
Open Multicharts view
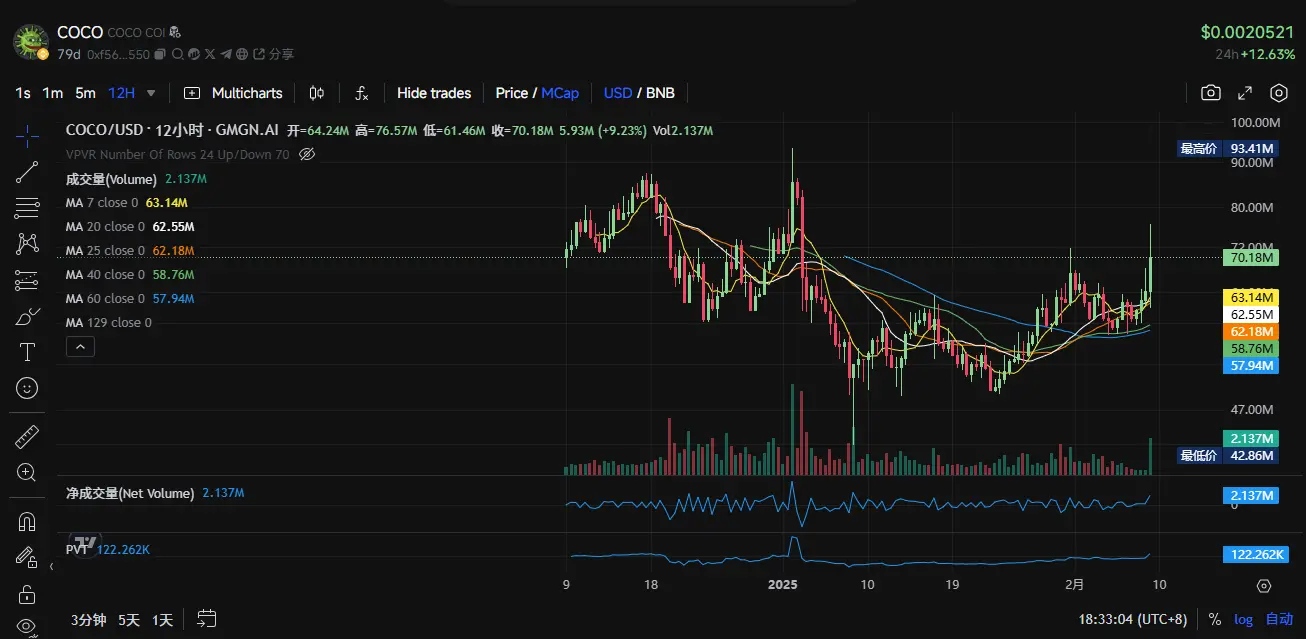233,93
